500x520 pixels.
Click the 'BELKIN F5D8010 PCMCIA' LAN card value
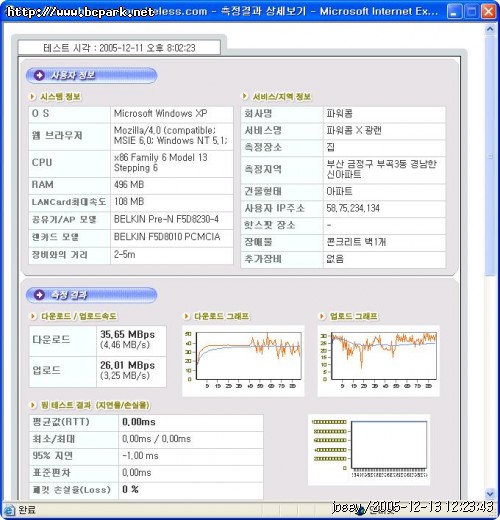pos(167,237)
